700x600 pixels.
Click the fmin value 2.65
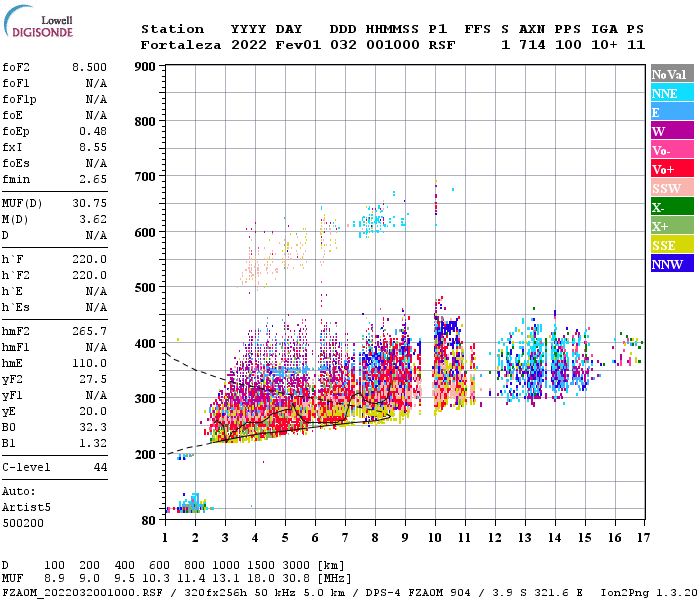click(93, 179)
